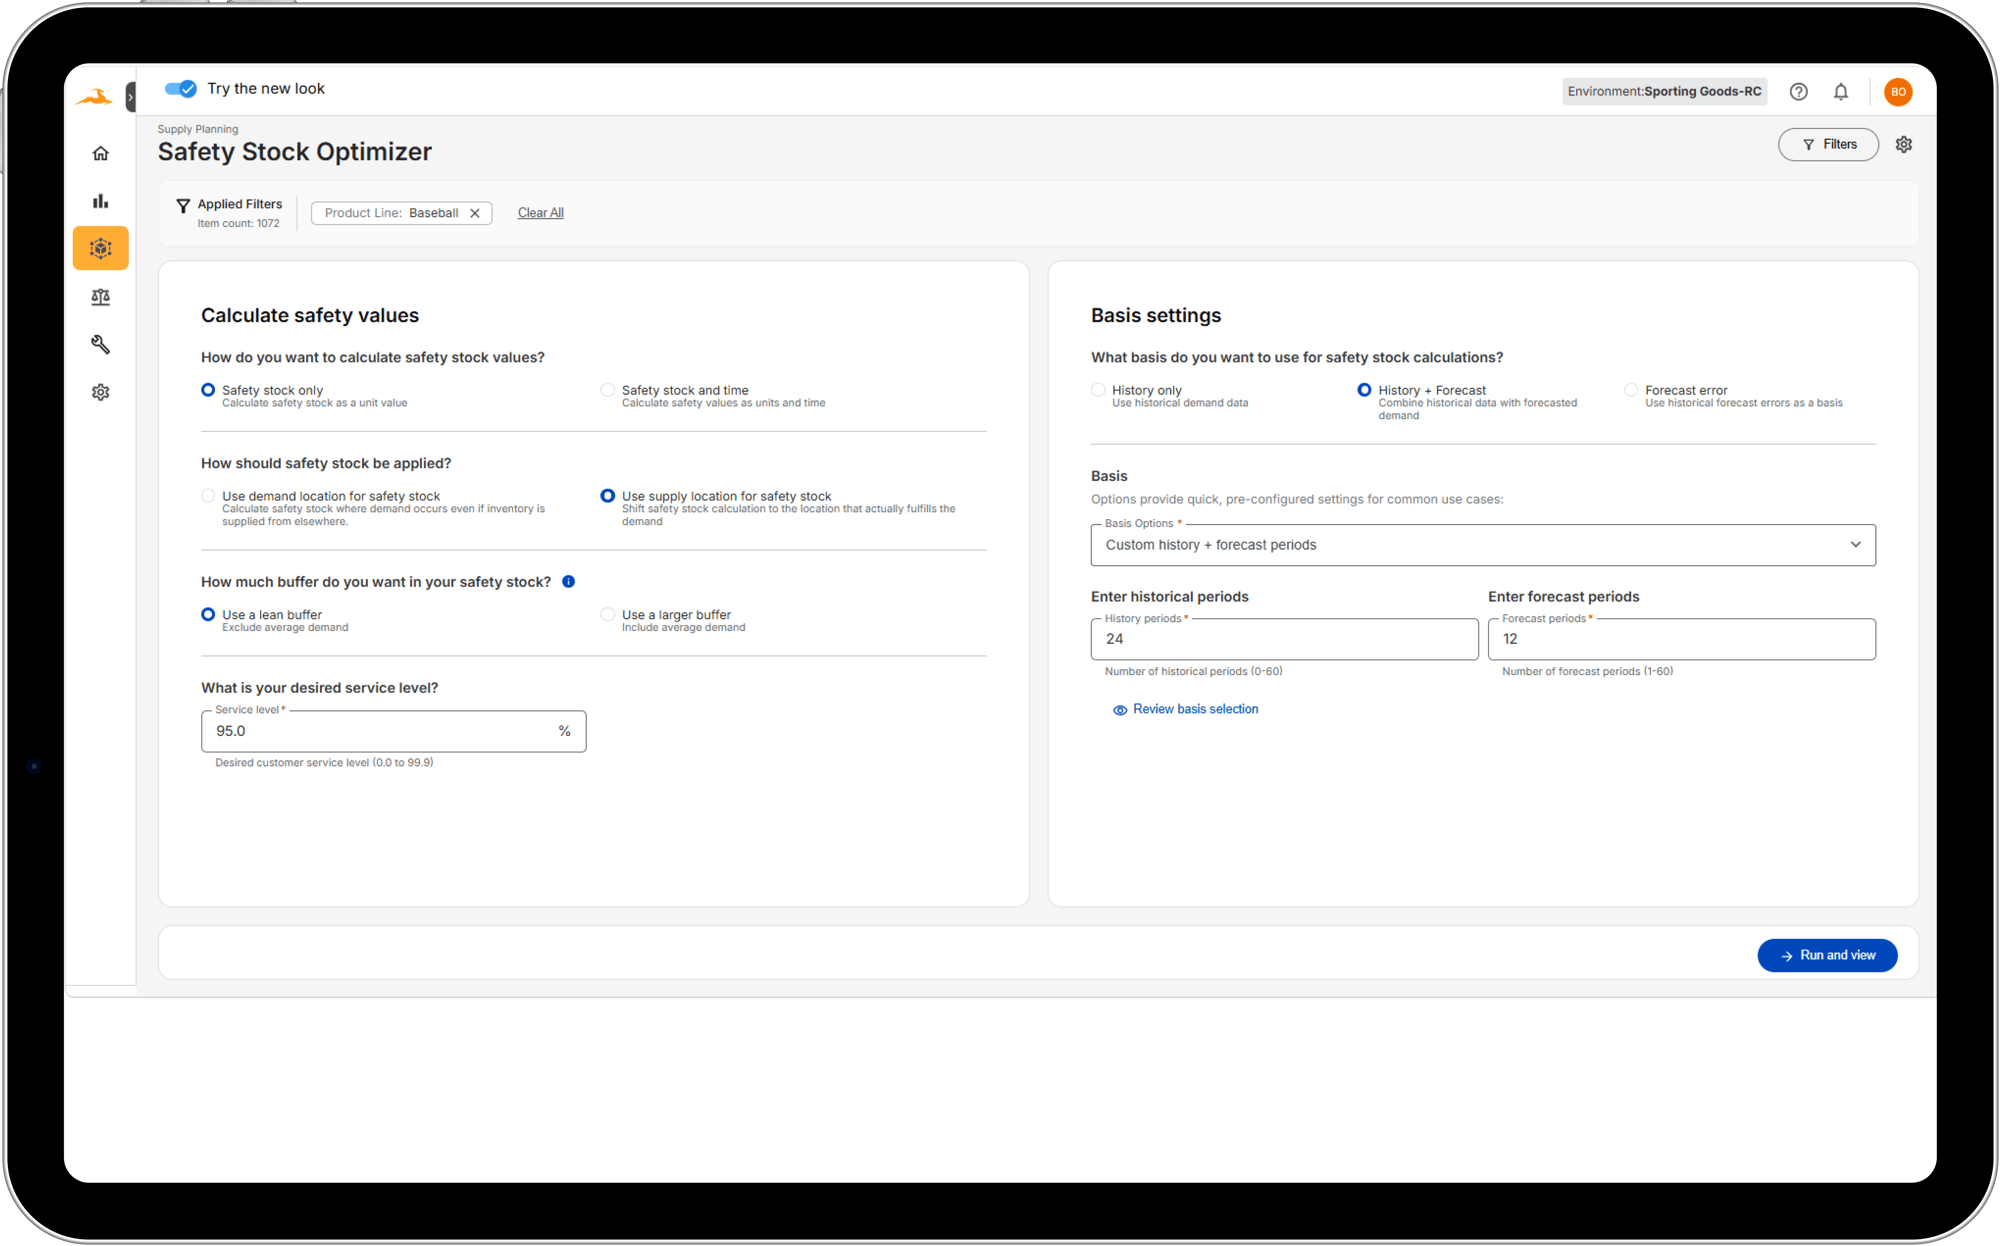
Task: Click the Supply Planning breadcrumb
Action: [198, 129]
